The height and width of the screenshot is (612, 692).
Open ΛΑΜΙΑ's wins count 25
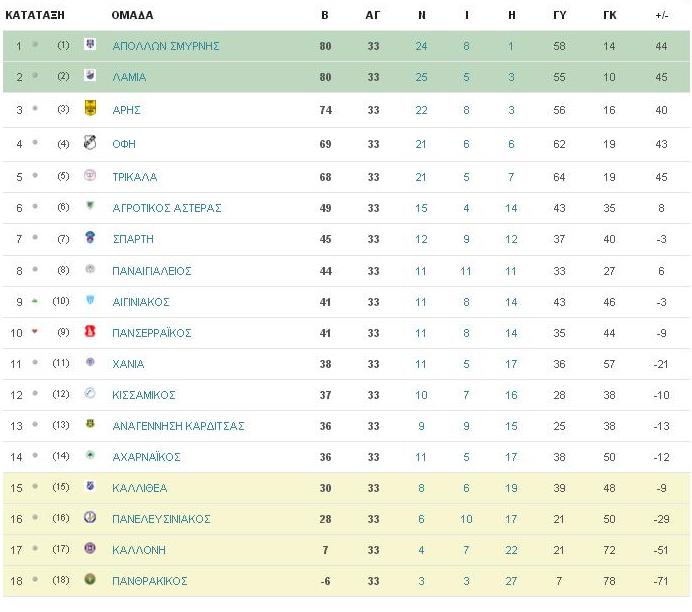421,77
